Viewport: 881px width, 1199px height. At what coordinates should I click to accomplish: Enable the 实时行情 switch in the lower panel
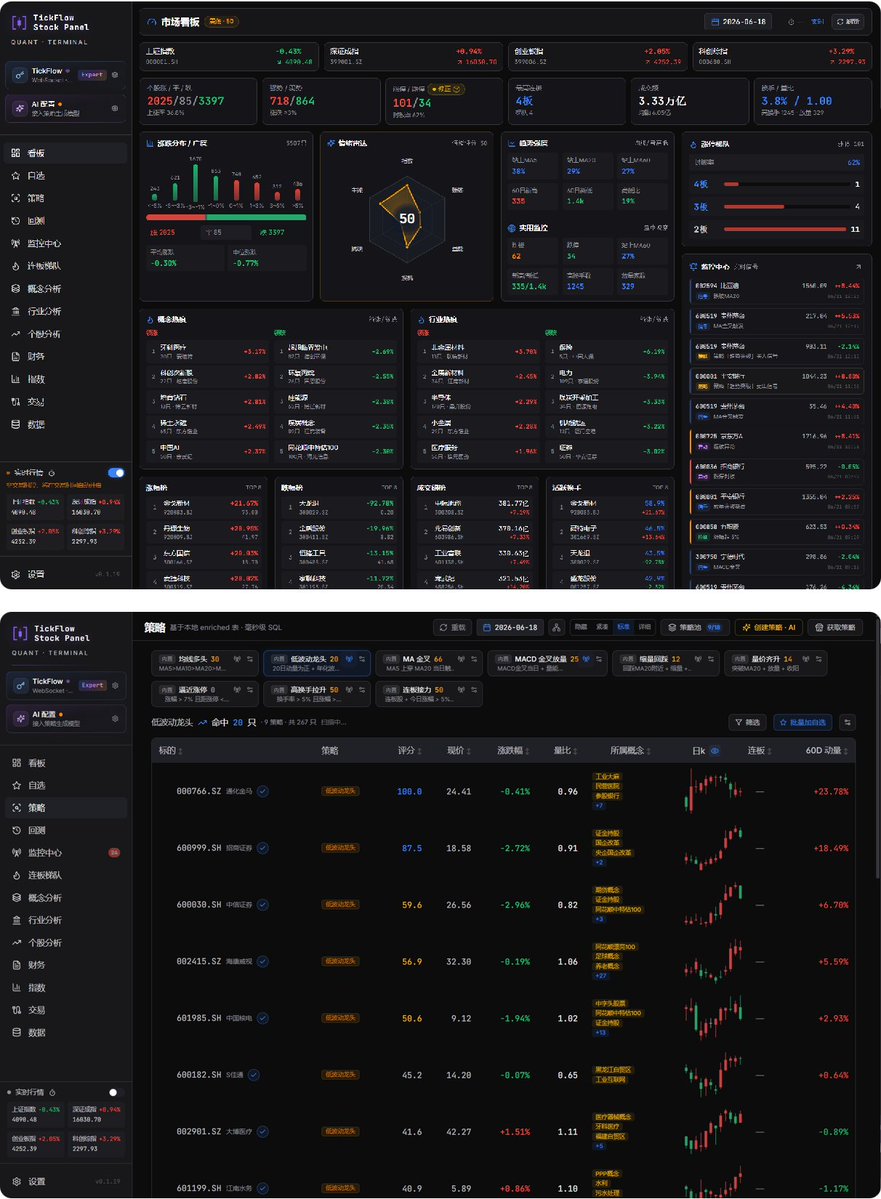point(115,1092)
